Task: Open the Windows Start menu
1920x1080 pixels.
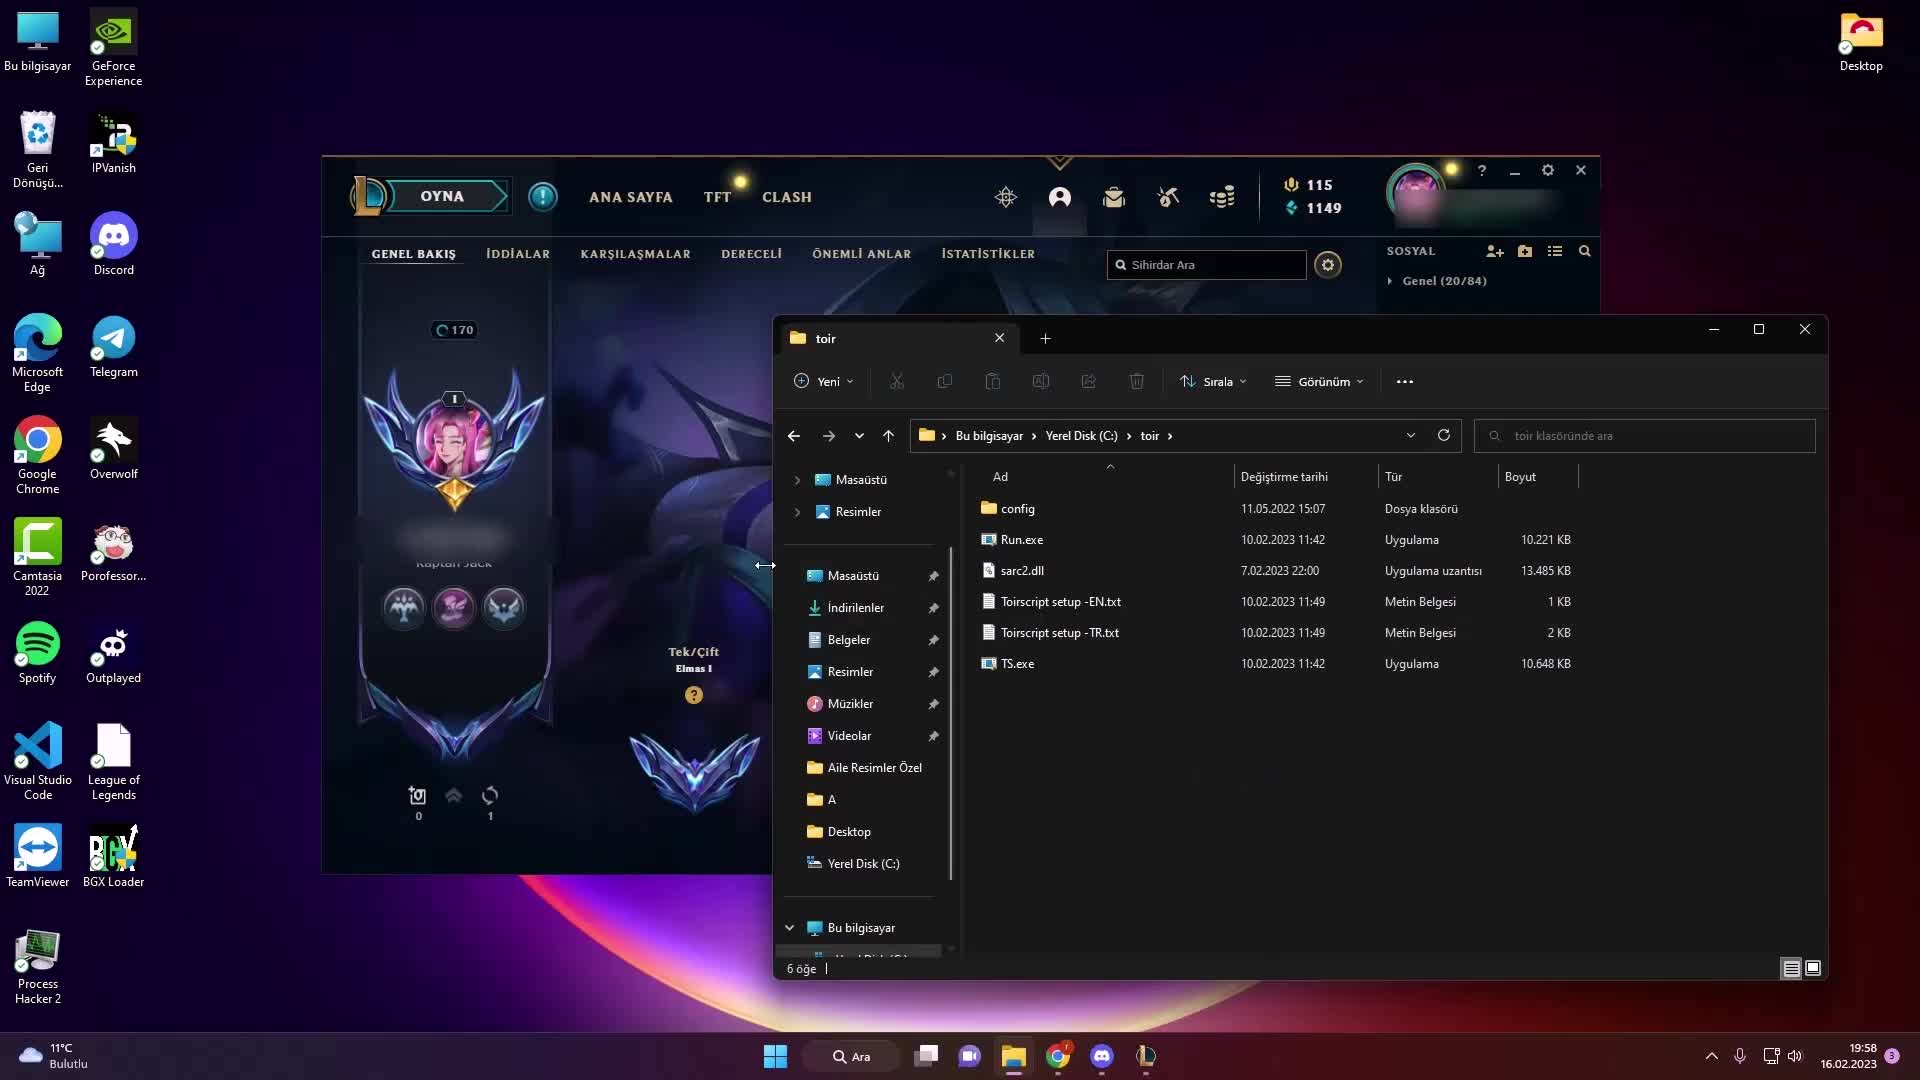Action: click(776, 1056)
